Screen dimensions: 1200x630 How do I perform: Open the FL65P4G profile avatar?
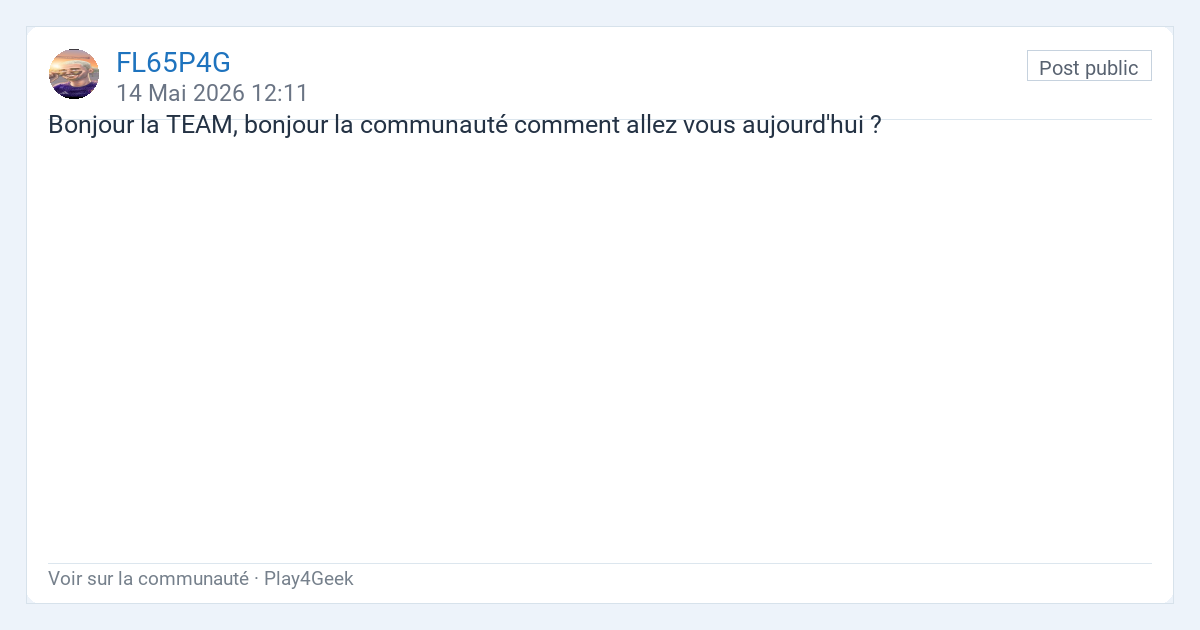(74, 74)
